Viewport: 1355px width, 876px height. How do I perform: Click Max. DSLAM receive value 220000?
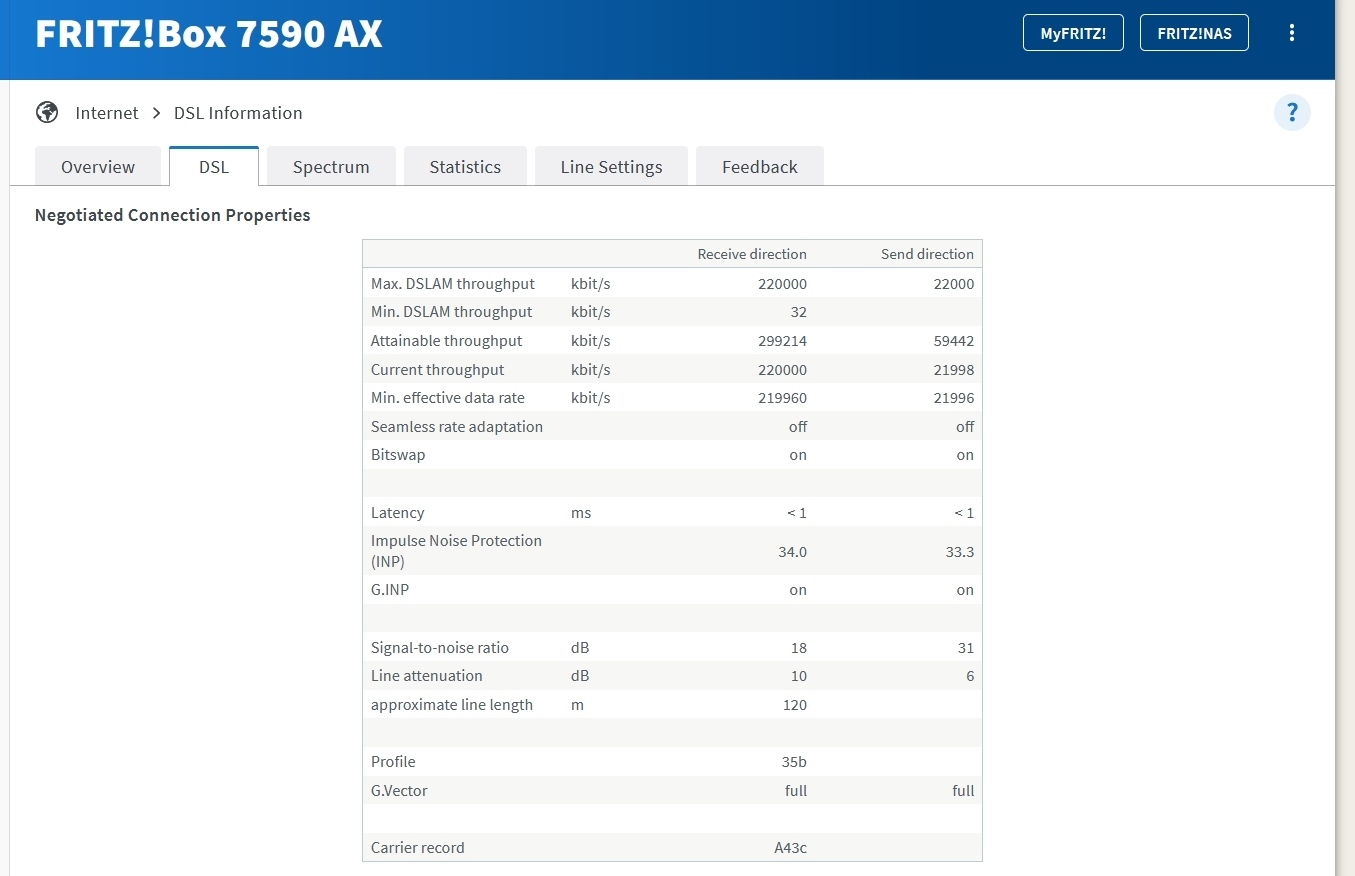(x=782, y=284)
